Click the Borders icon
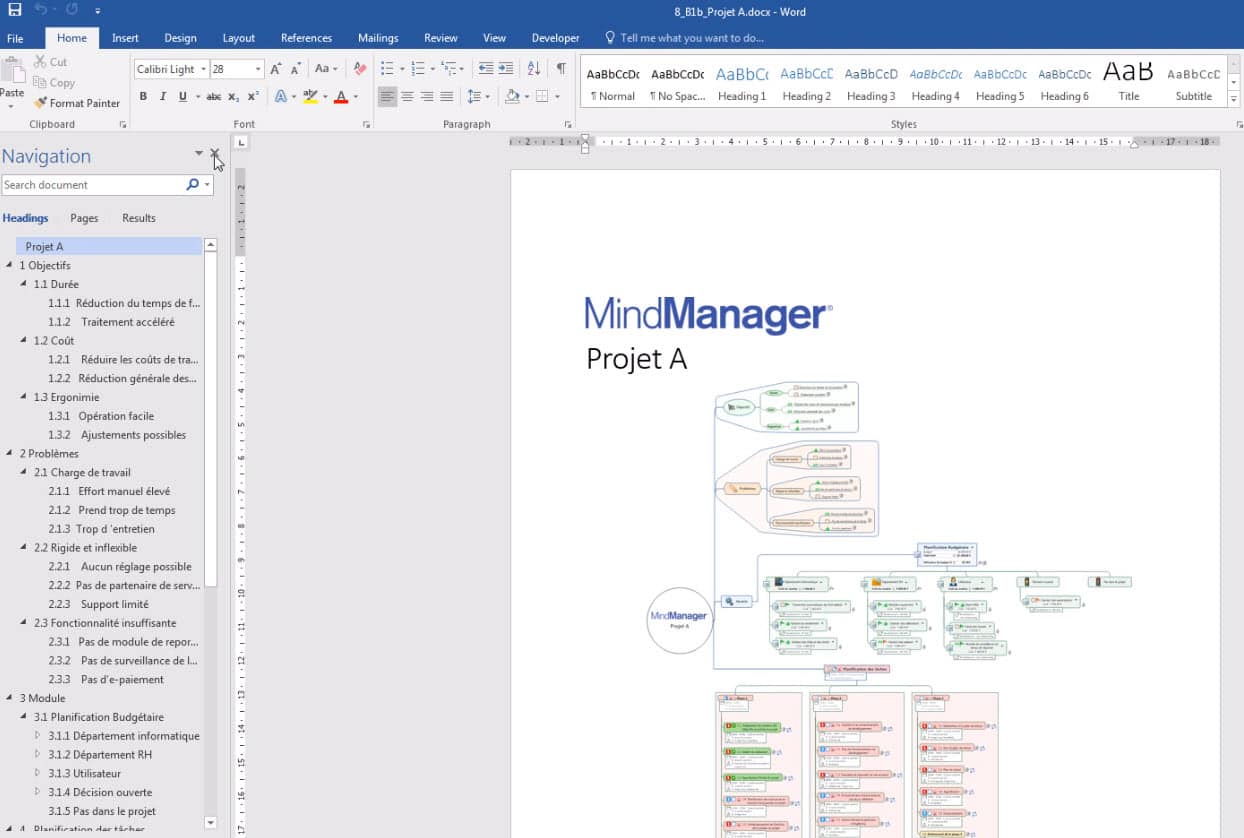1244x838 pixels. (542, 97)
